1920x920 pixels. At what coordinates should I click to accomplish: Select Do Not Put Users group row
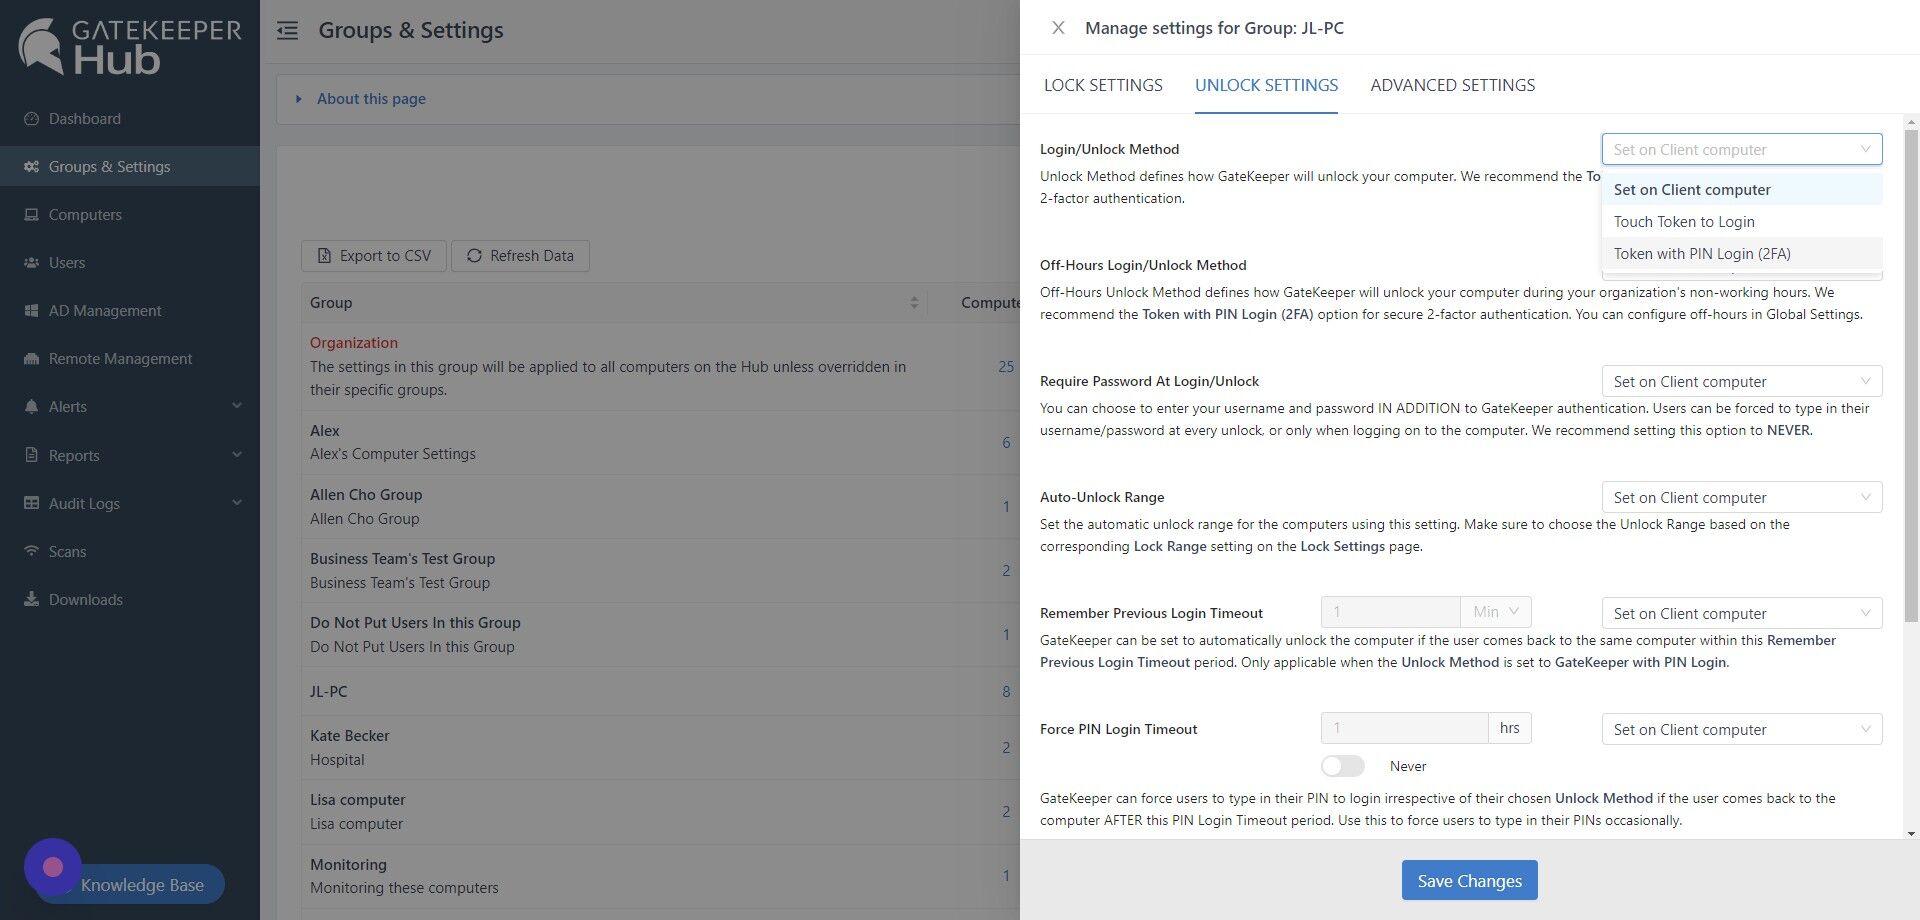coord(660,634)
